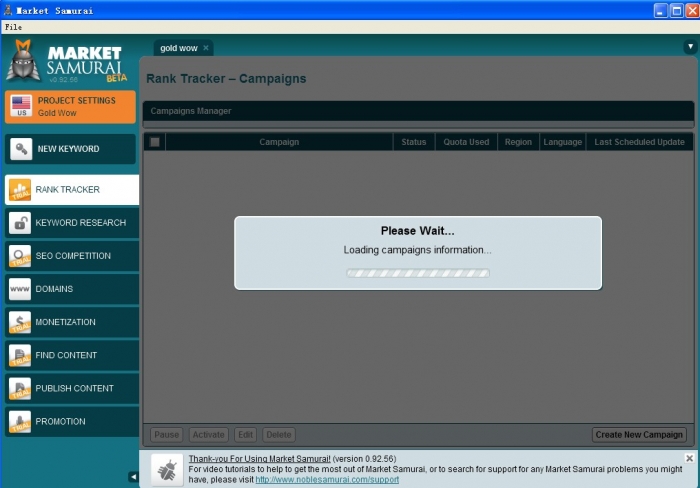
Task: Open the Publish Content label in the sidebar
Action: 75,388
